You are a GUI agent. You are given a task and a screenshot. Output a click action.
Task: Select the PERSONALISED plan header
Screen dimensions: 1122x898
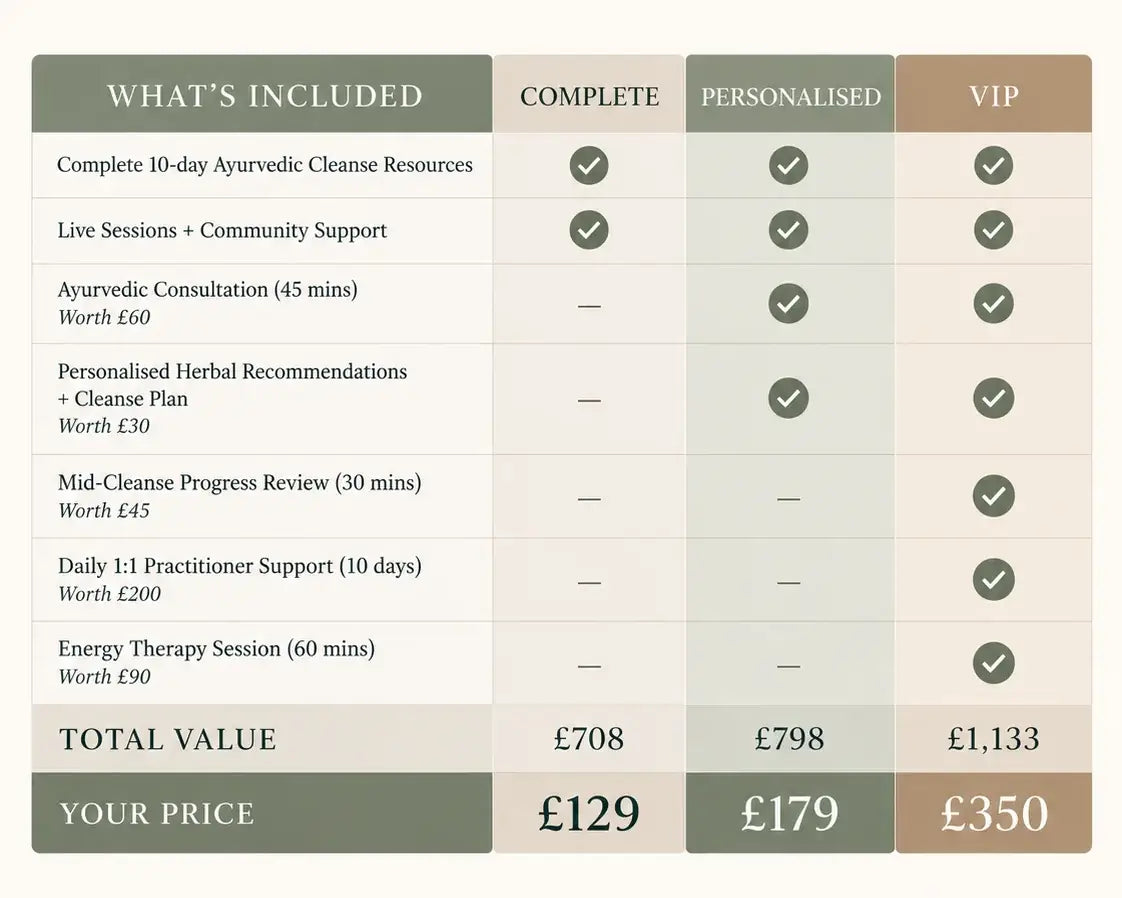click(790, 94)
